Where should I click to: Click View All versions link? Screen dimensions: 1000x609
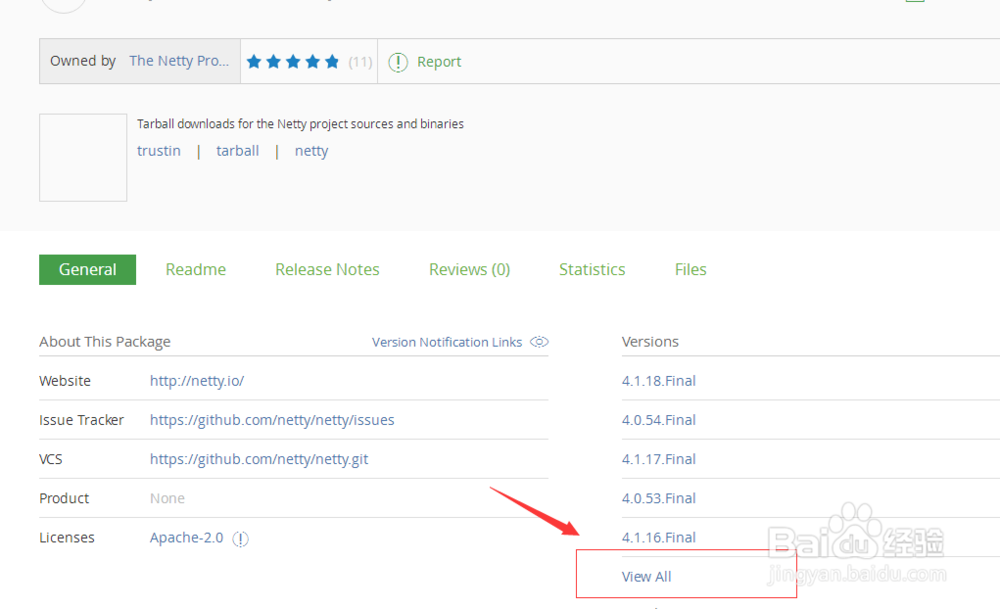(x=647, y=576)
